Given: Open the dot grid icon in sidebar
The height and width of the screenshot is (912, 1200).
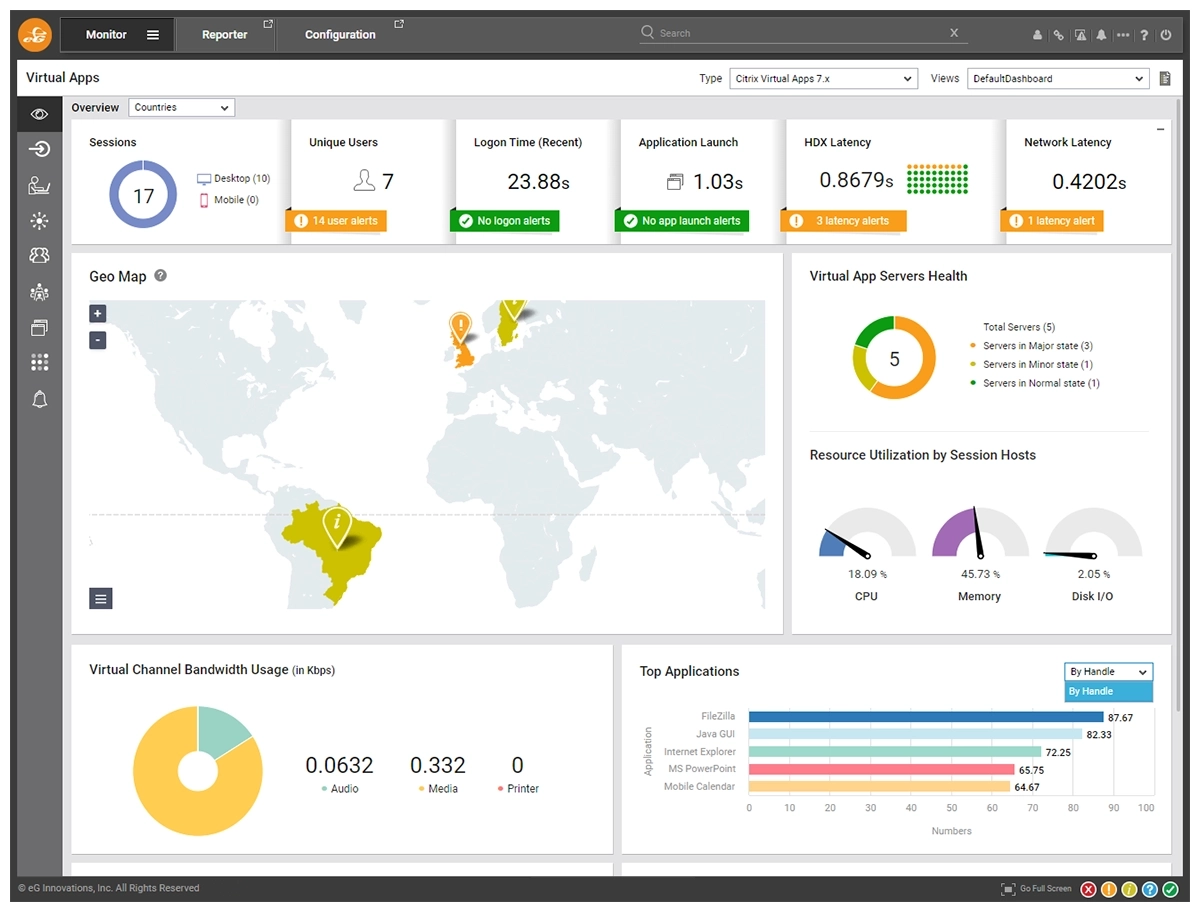Looking at the screenshot, I should click(x=39, y=362).
